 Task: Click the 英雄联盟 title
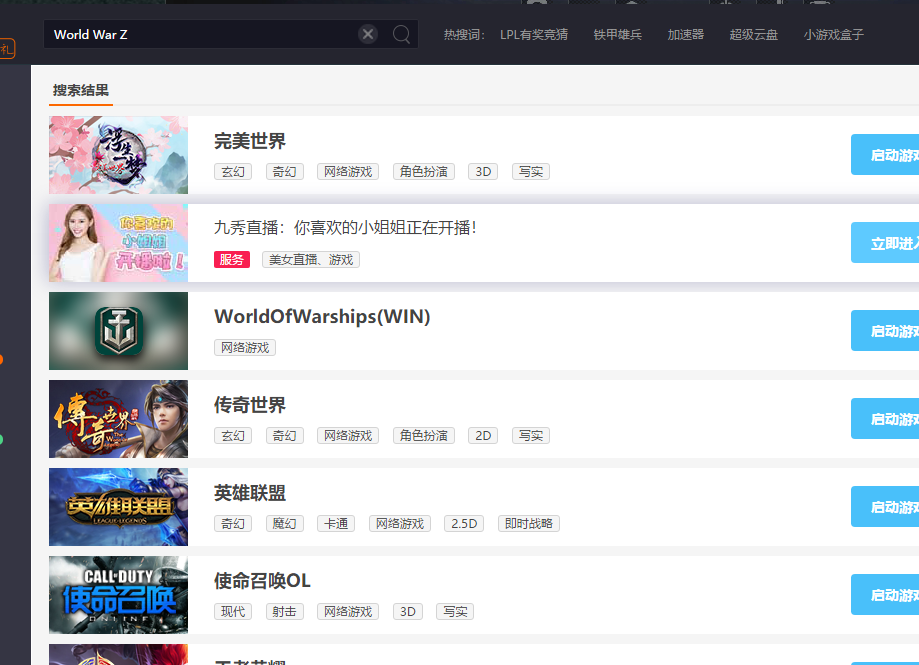250,493
